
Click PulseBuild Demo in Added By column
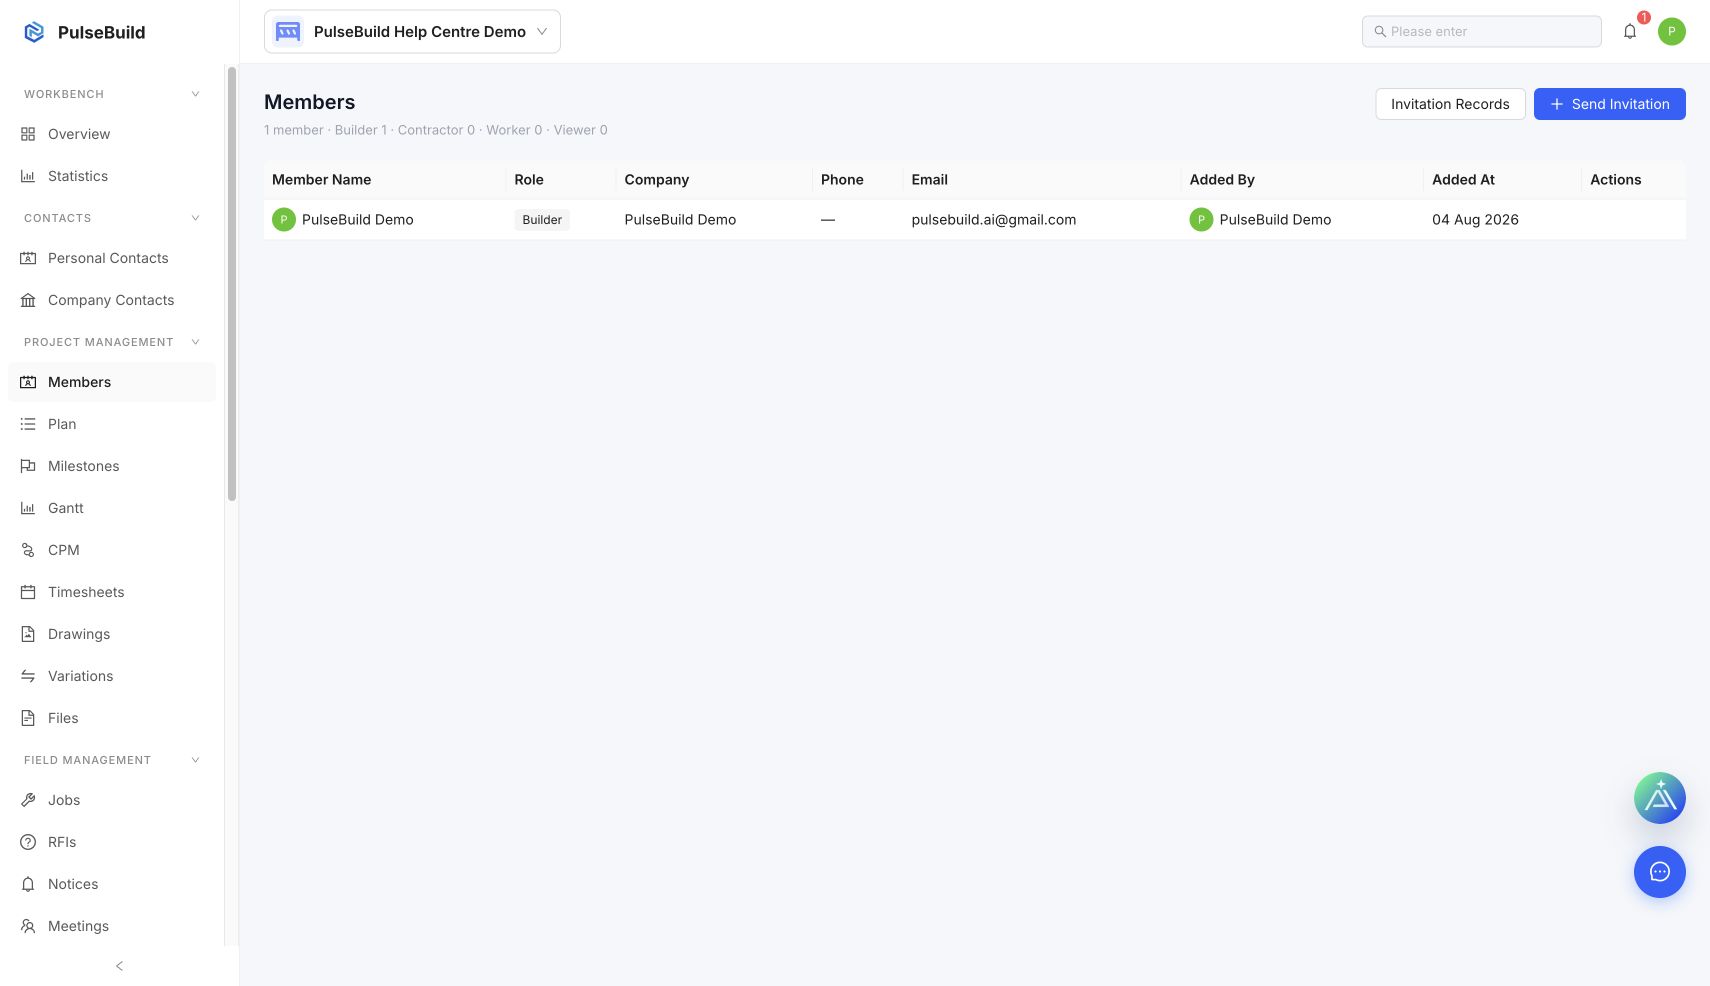click(x=1275, y=220)
